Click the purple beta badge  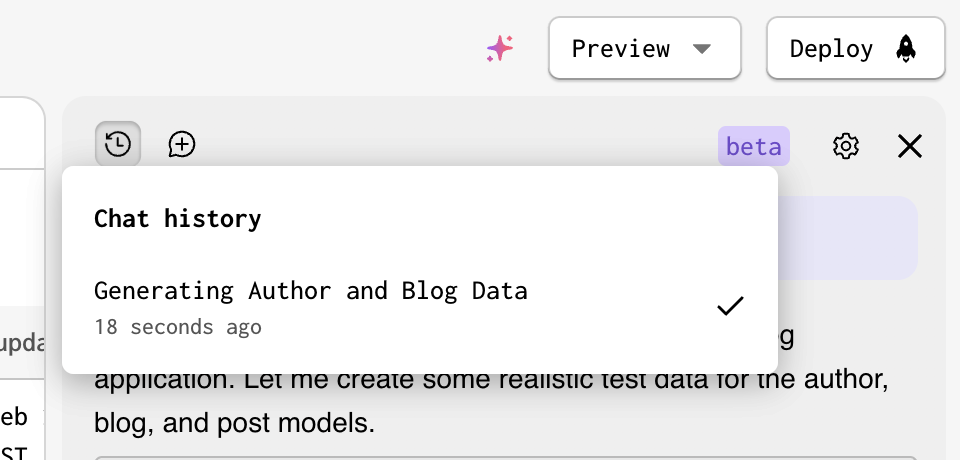(754, 146)
